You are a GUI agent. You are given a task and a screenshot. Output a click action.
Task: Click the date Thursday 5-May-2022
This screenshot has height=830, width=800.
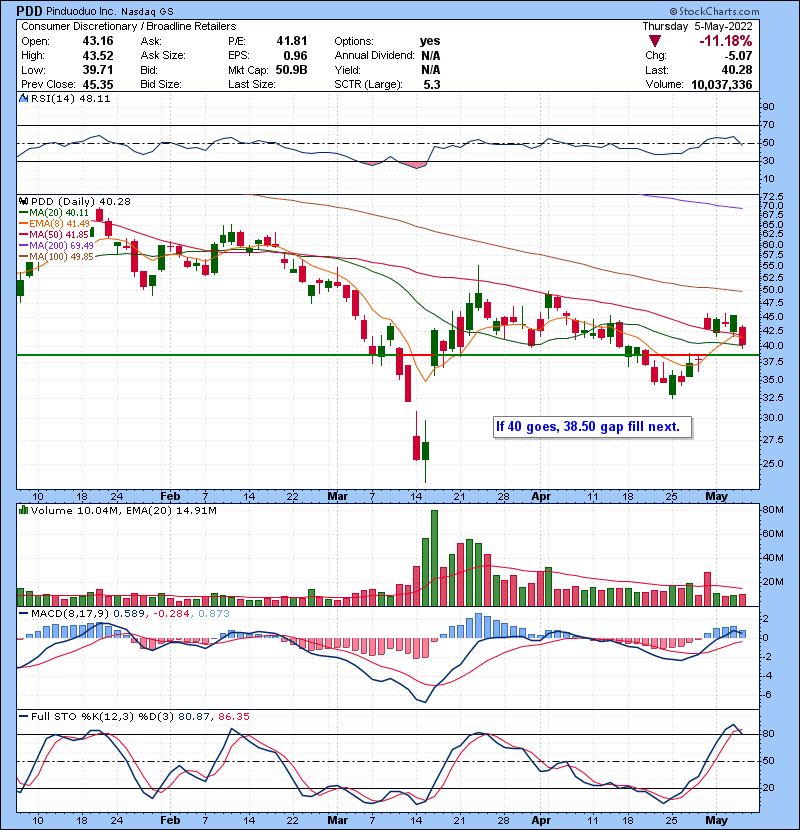697,26
